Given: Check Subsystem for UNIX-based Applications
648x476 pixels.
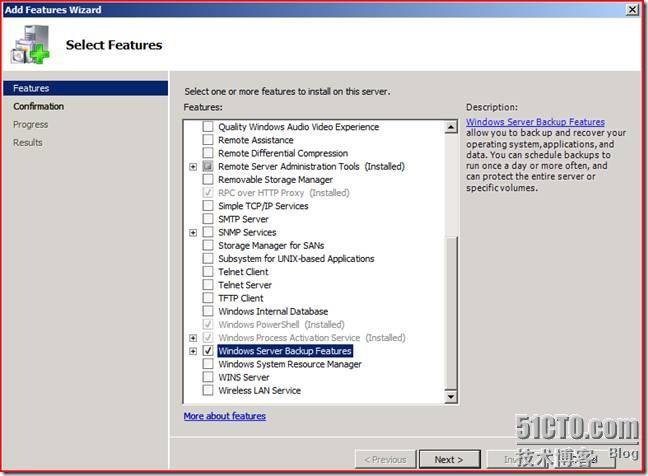Looking at the screenshot, I should tap(208, 258).
